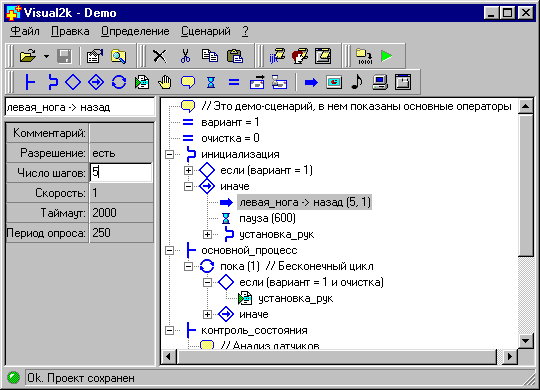Click the send message card icon

click(x=257, y=82)
